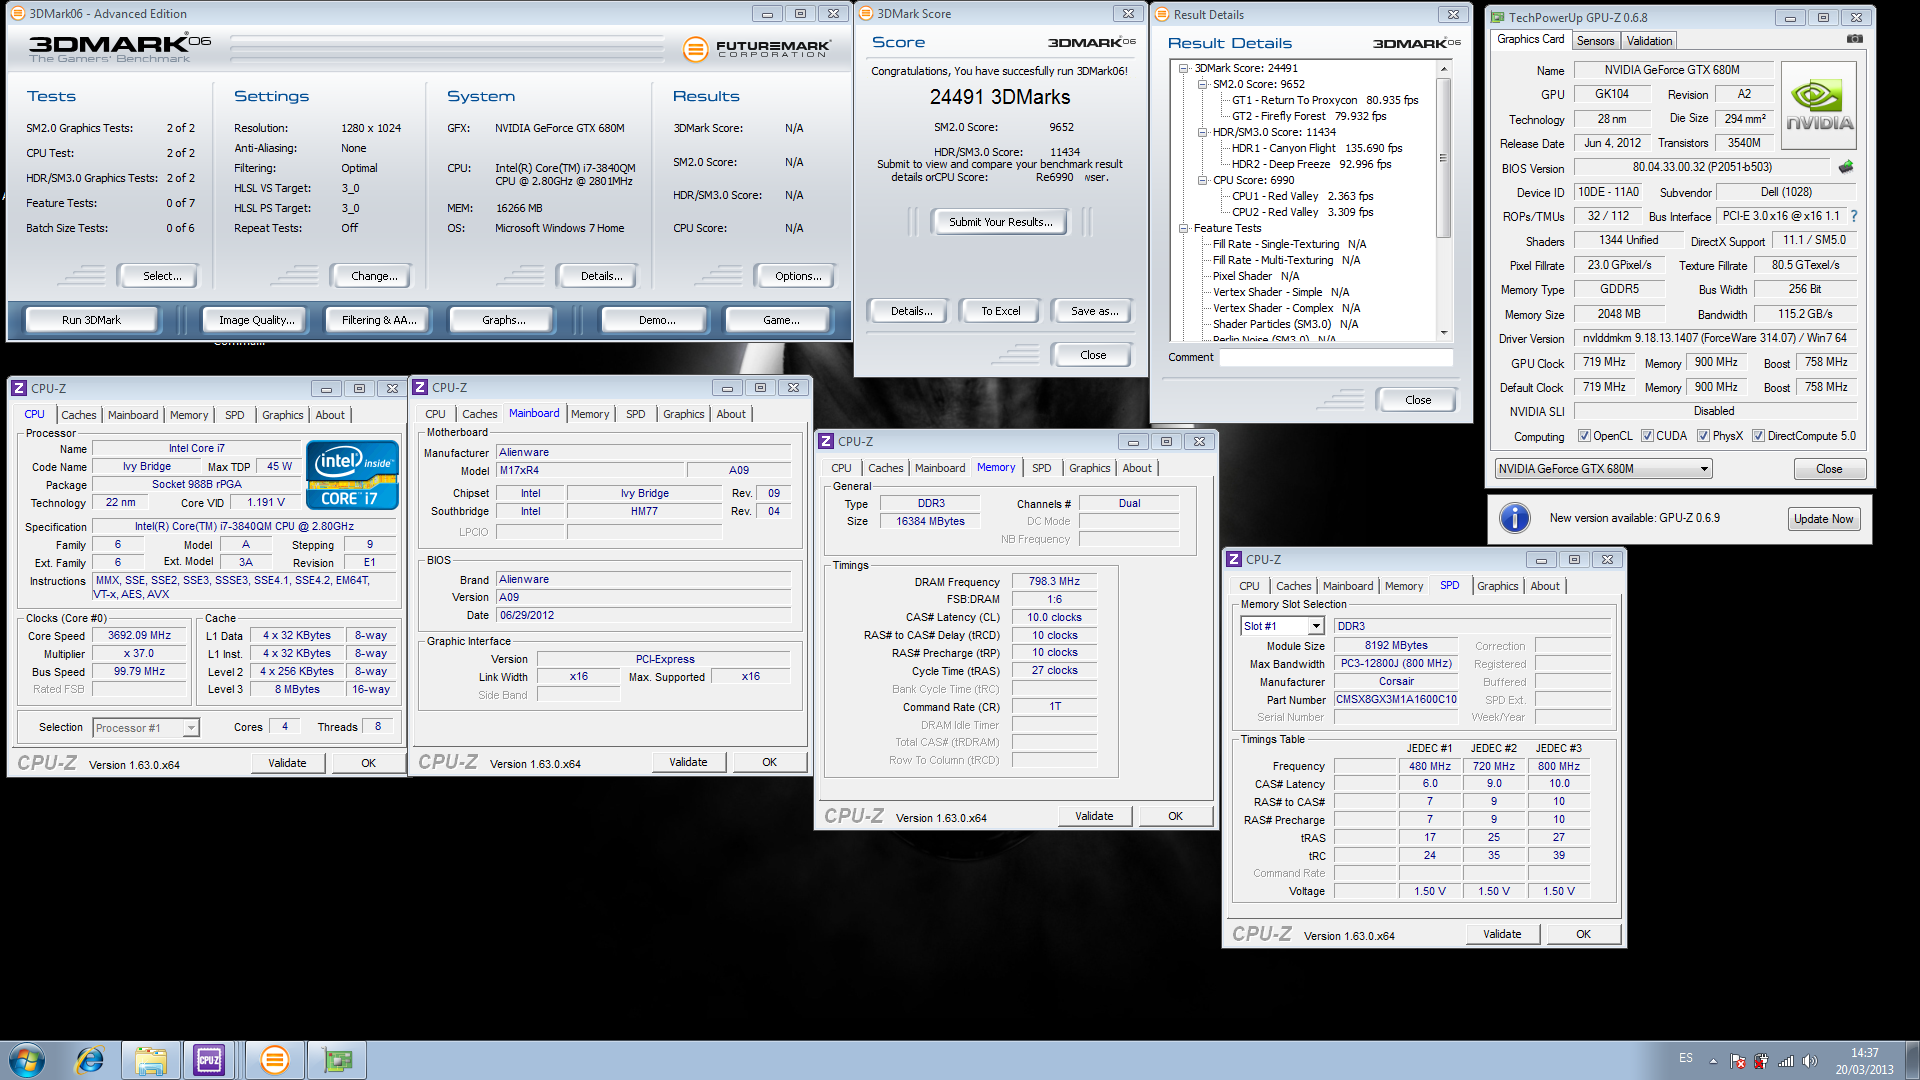Click Bus Interface help question mark
This screenshot has width=1920, height=1080.
1854,216
